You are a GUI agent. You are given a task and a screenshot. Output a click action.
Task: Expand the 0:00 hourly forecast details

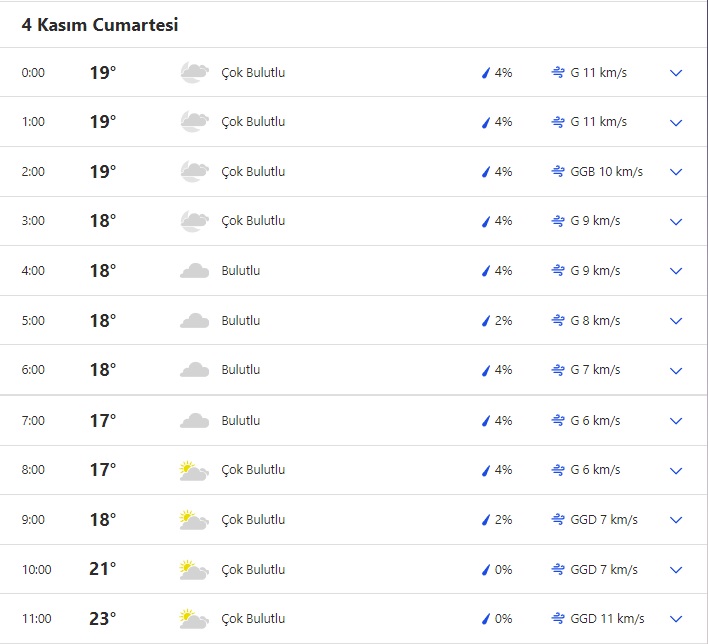[676, 73]
